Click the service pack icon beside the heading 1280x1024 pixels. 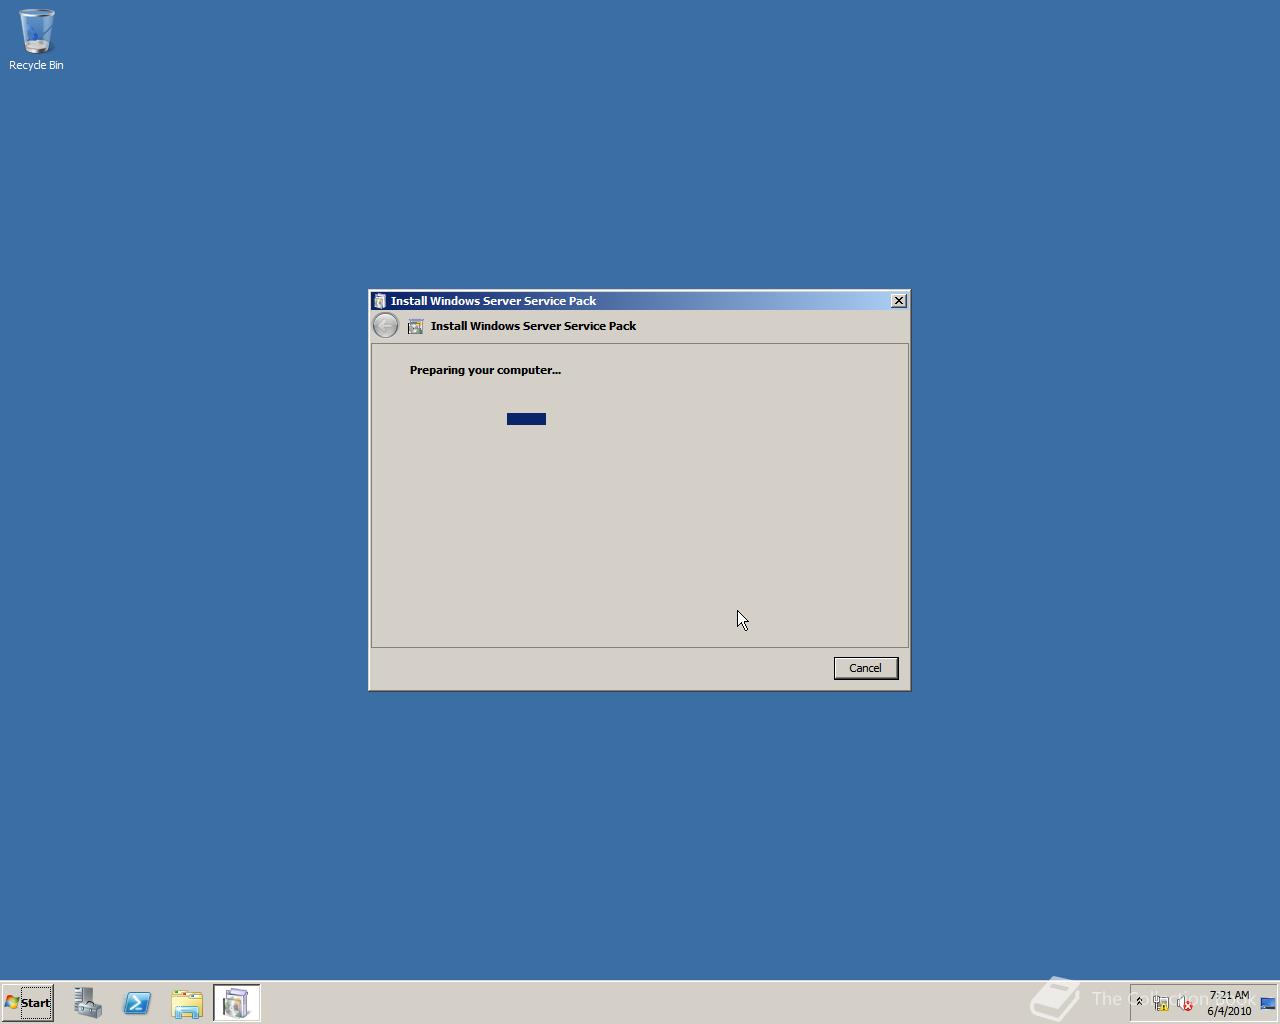point(415,326)
